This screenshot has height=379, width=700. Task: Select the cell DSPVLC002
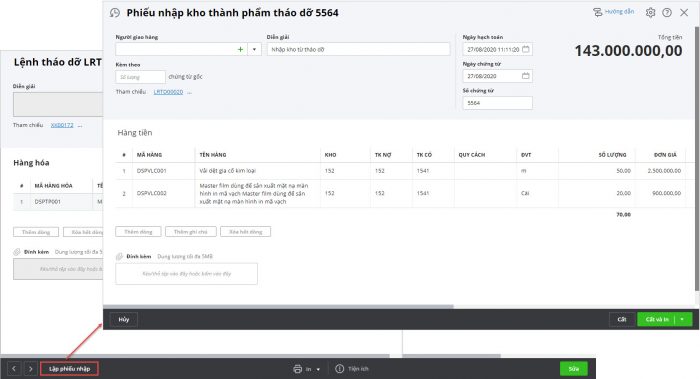(152, 193)
